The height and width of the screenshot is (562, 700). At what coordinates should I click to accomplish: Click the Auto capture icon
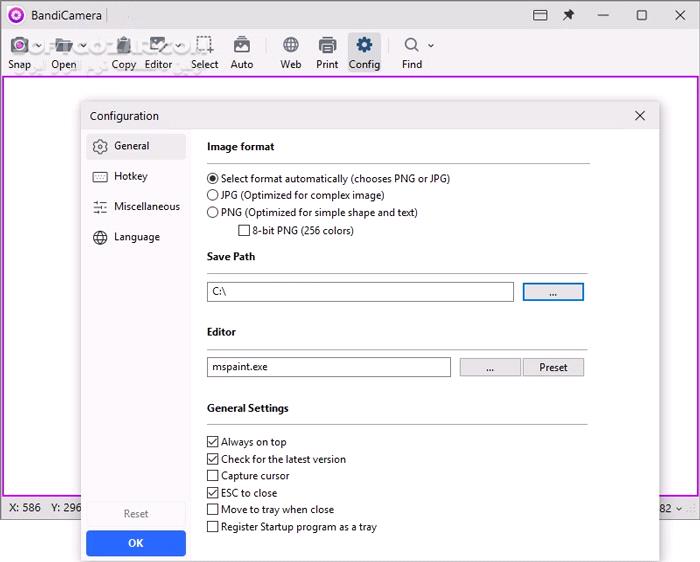(x=241, y=46)
